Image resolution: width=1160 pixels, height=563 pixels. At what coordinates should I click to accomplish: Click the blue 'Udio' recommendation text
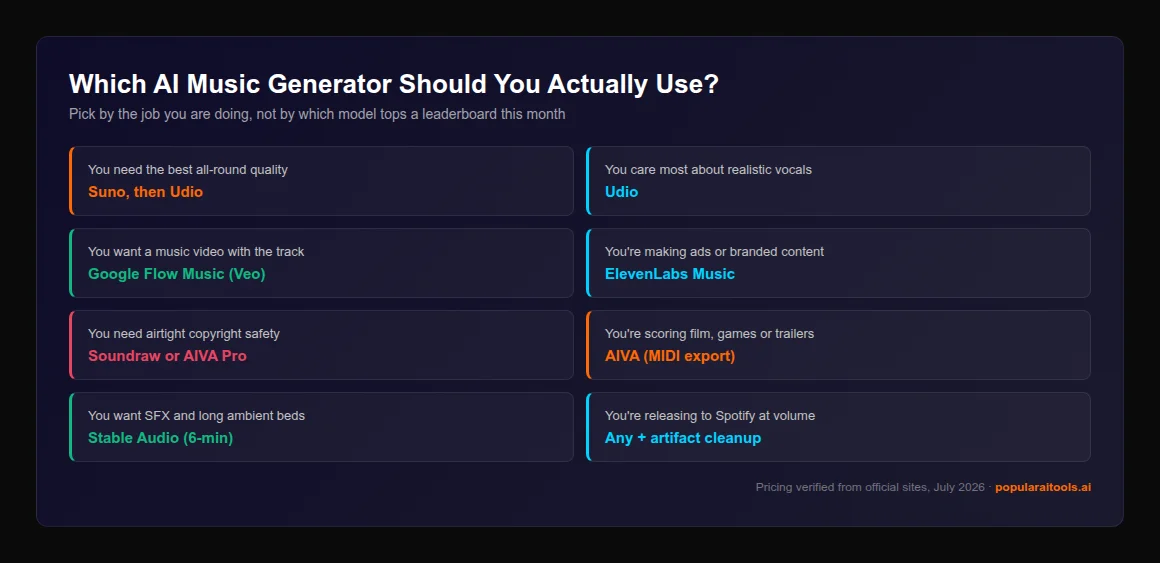621,192
